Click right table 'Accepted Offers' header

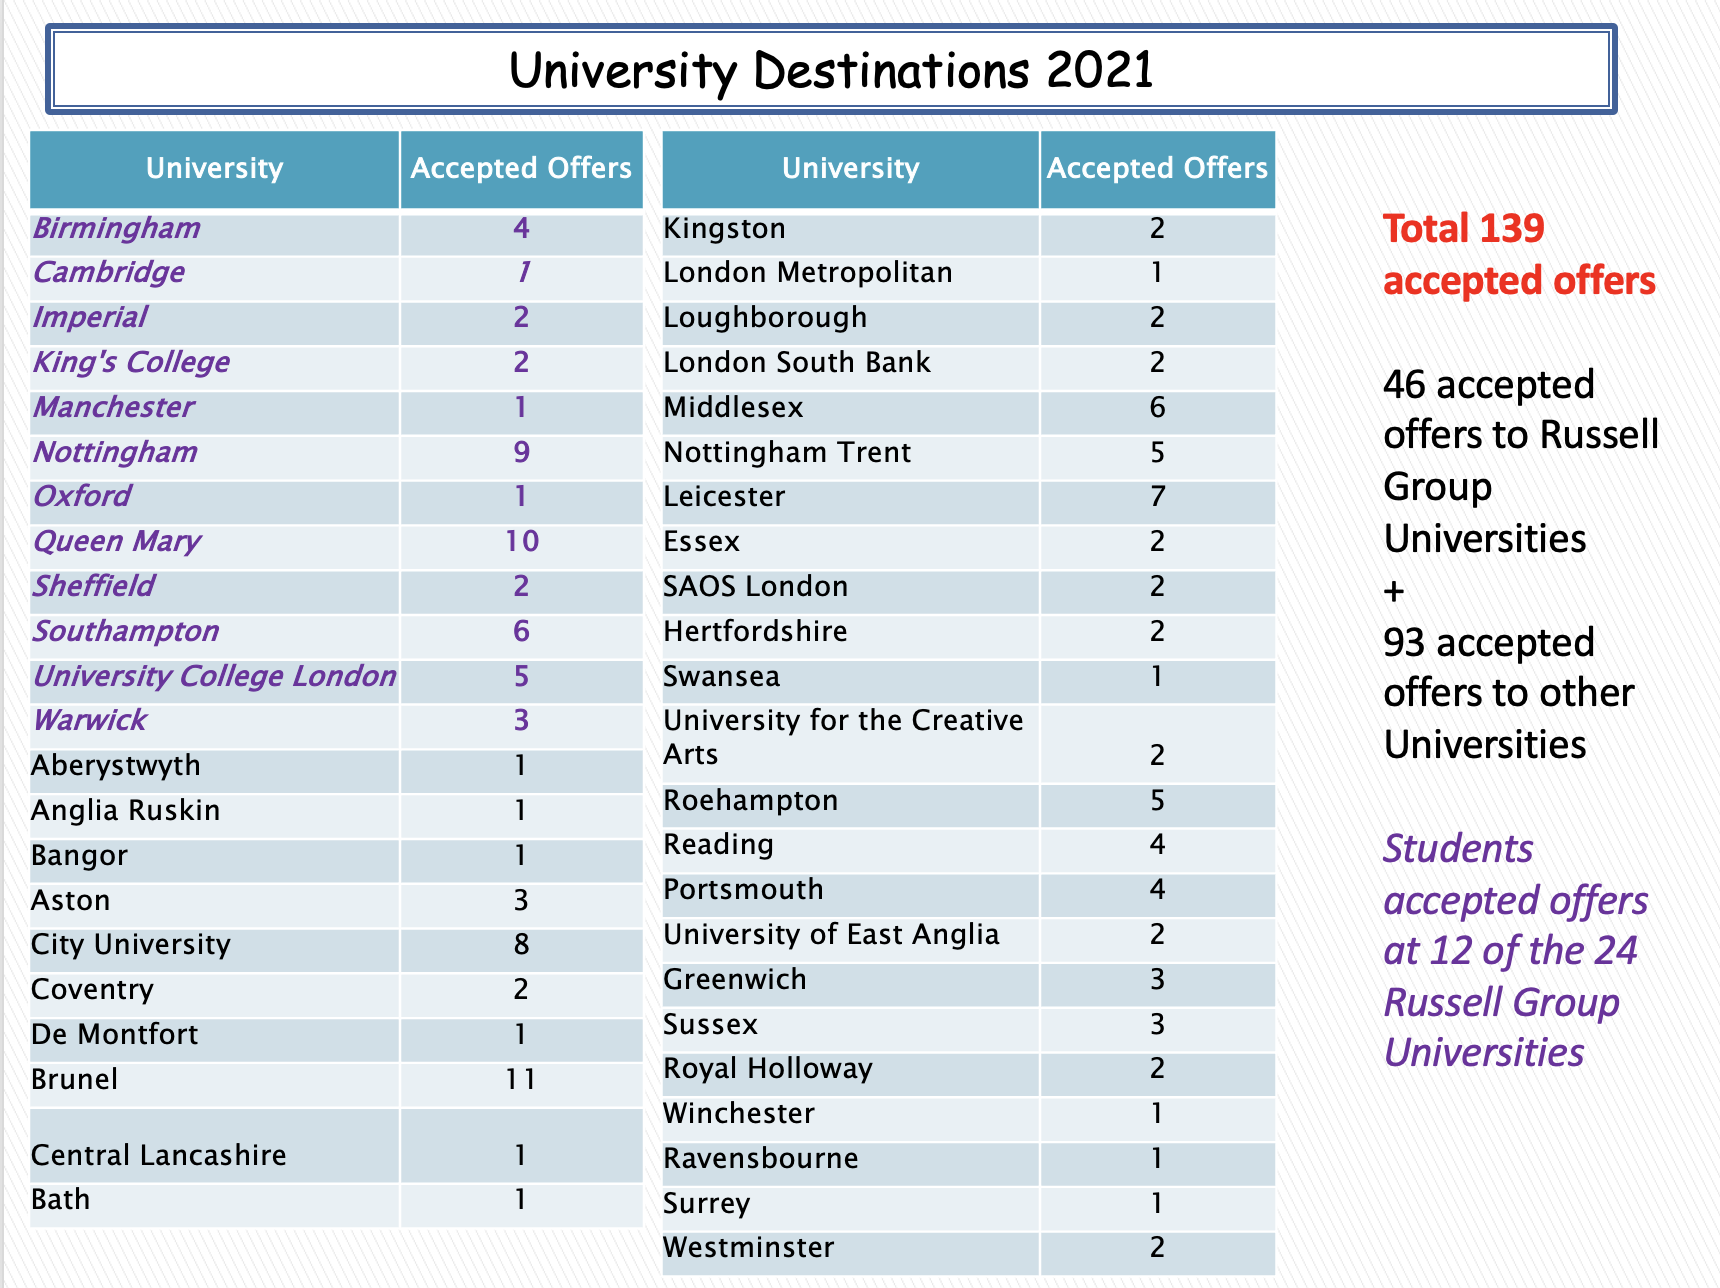(1157, 168)
